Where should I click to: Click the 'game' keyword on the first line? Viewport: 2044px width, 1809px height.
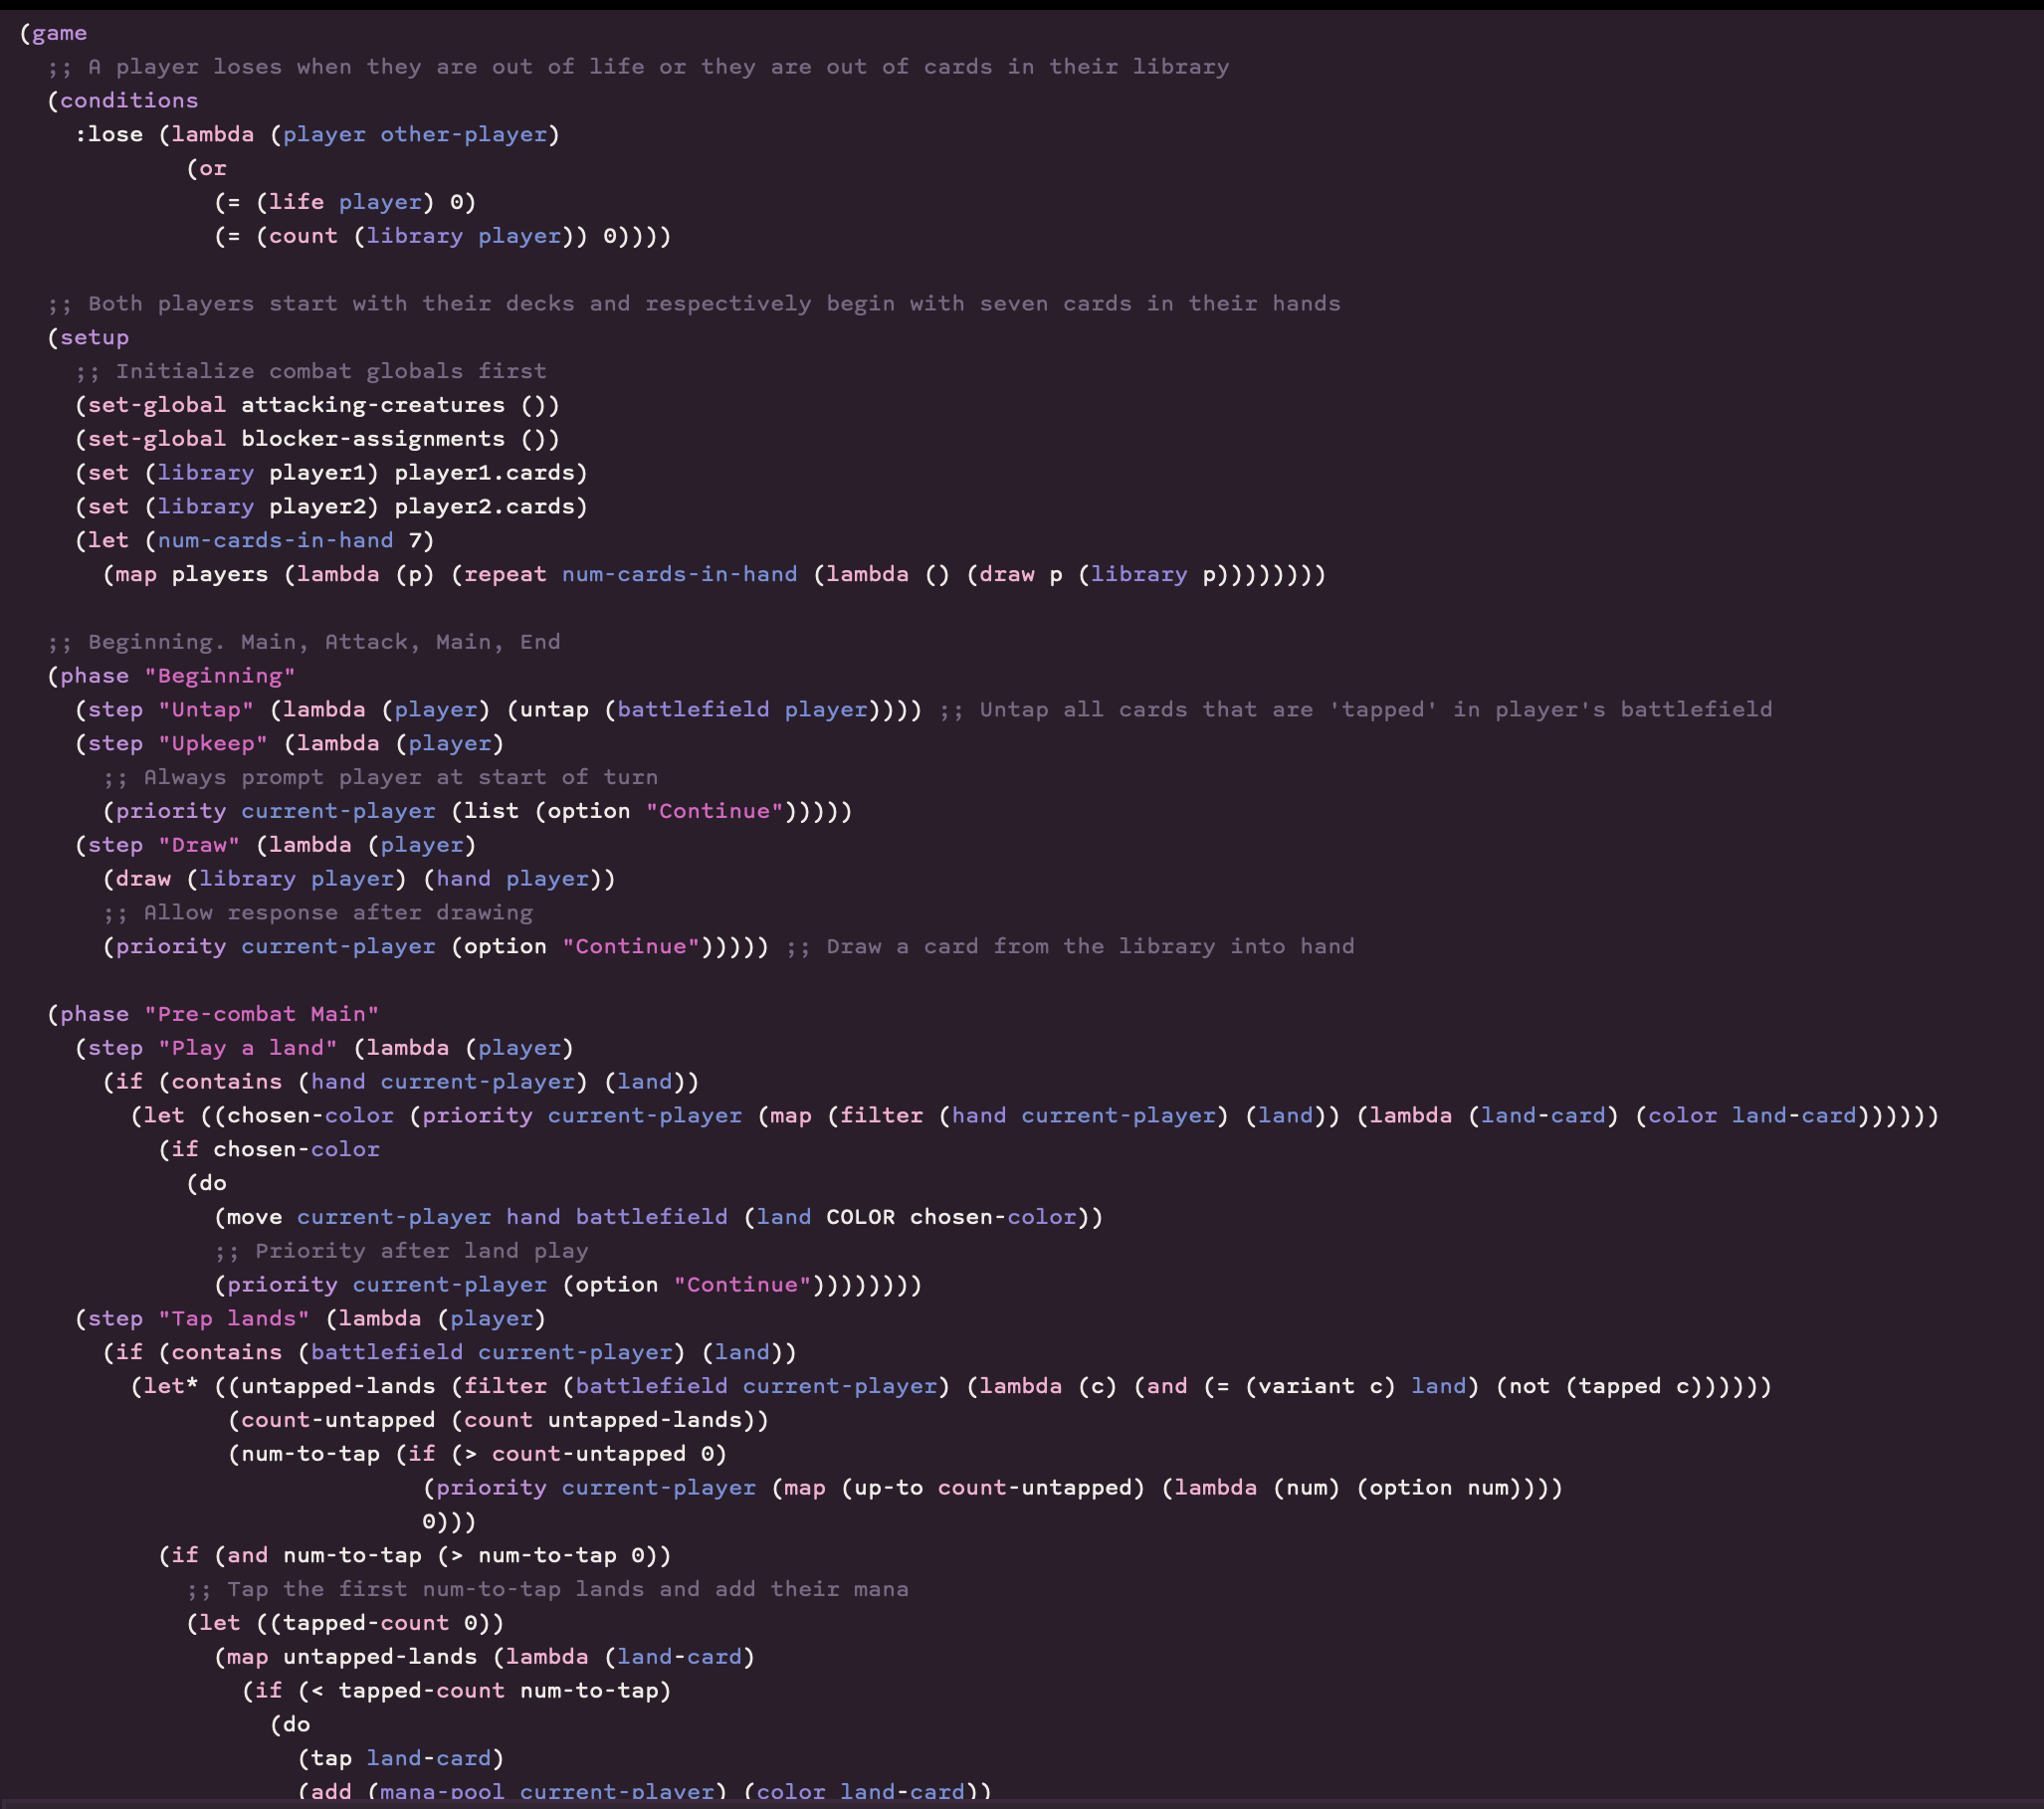click(x=59, y=33)
